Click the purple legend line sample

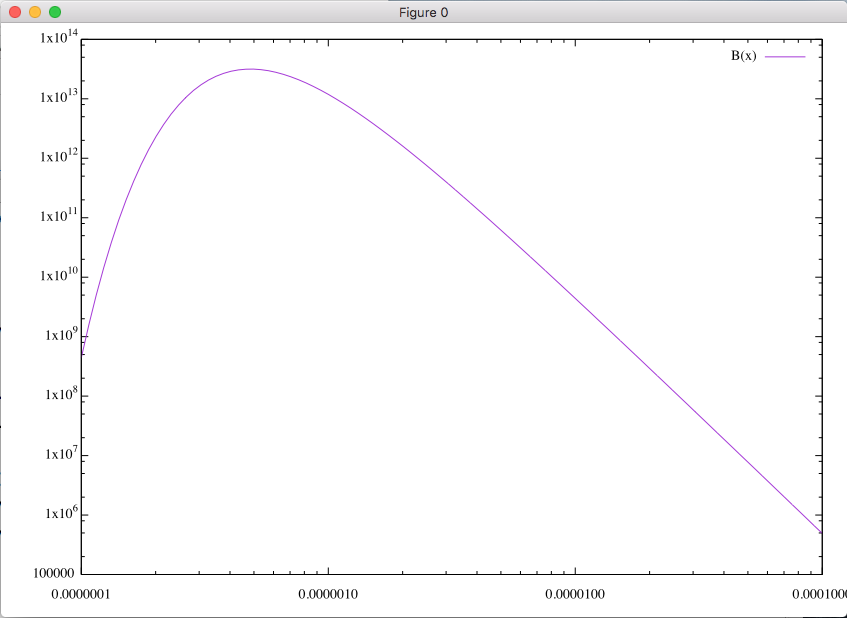point(785,56)
